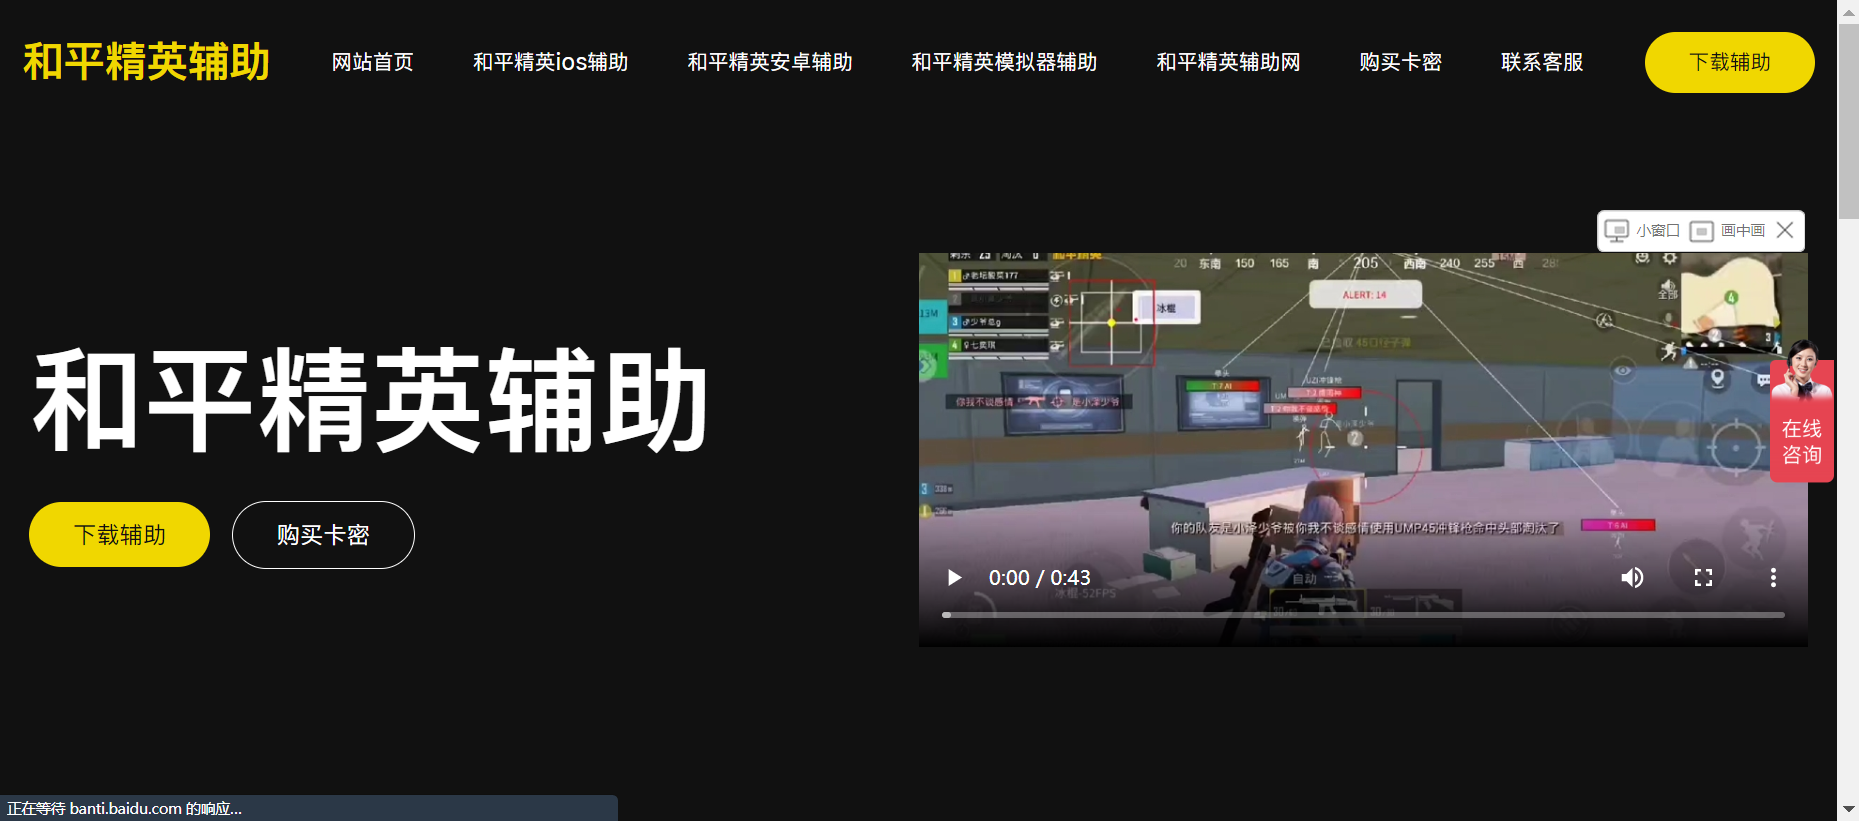Click 联系客服 in the navigation bar
The width and height of the screenshot is (1859, 821).
(1542, 62)
